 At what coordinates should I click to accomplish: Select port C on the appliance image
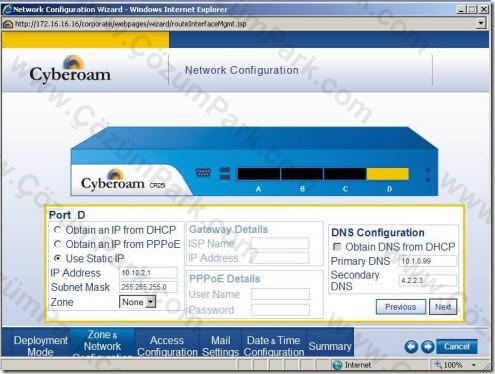click(x=345, y=174)
